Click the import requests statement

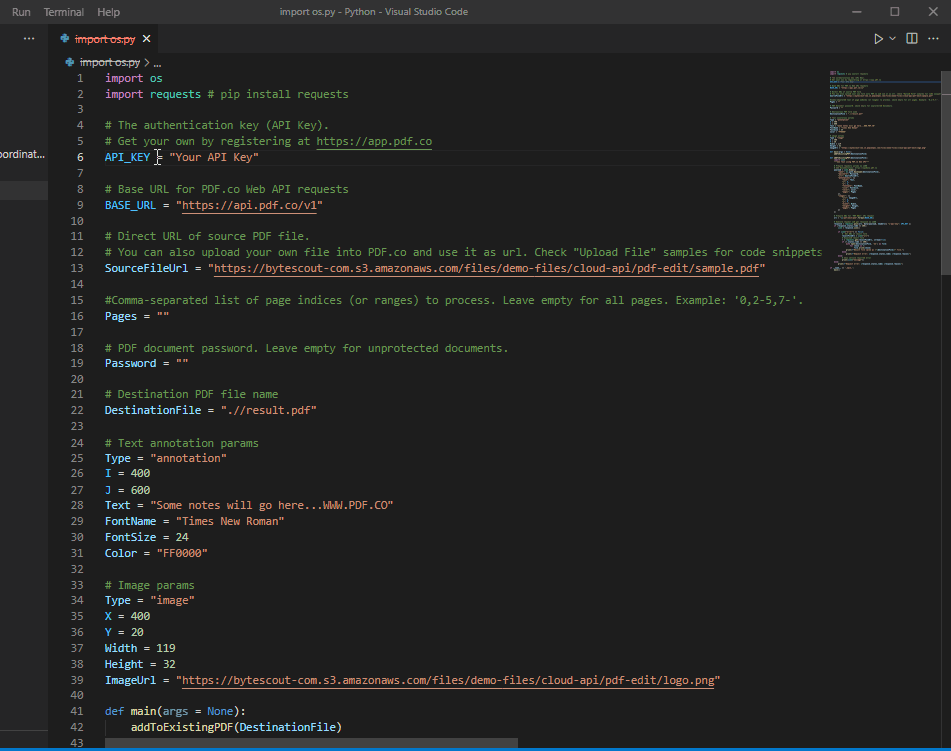[153, 95]
